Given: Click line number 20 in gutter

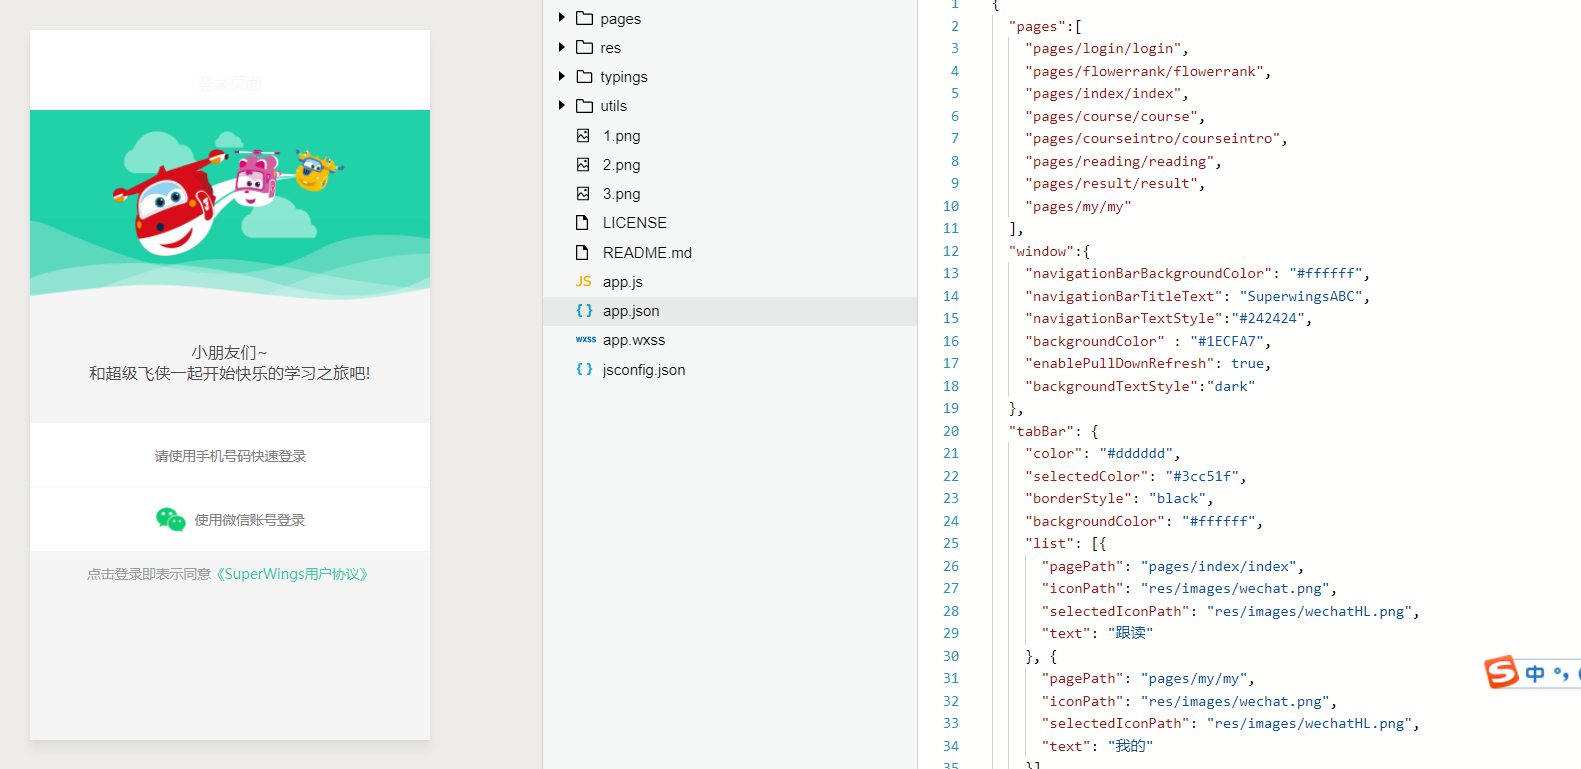Looking at the screenshot, I should pyautogui.click(x=950, y=431).
